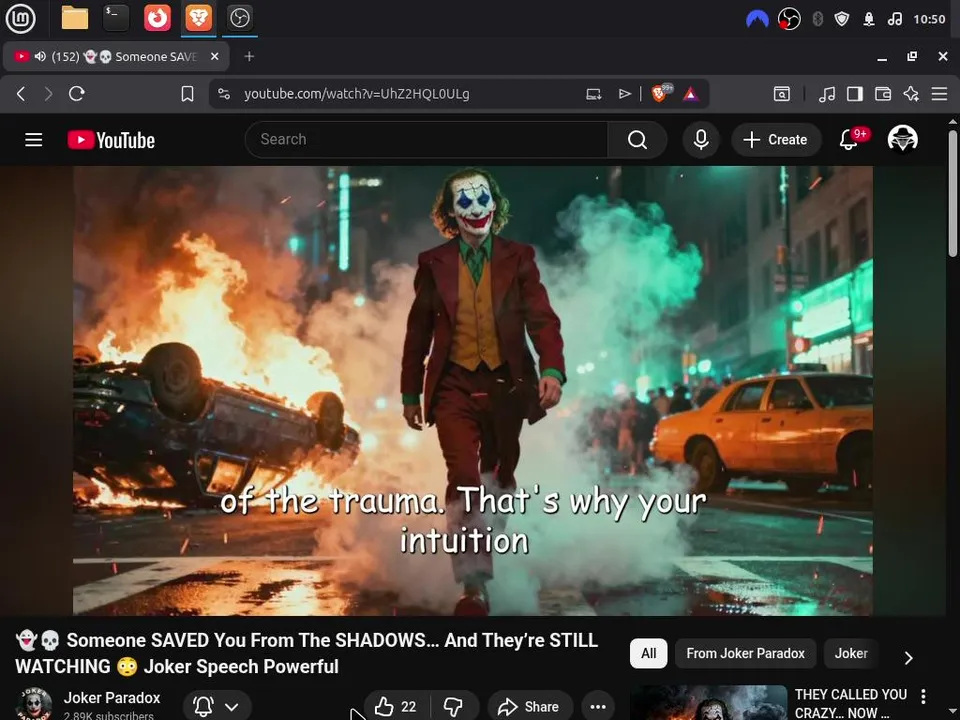This screenshot has width=960, height=720.
Task: Share this video
Action: click(x=530, y=707)
